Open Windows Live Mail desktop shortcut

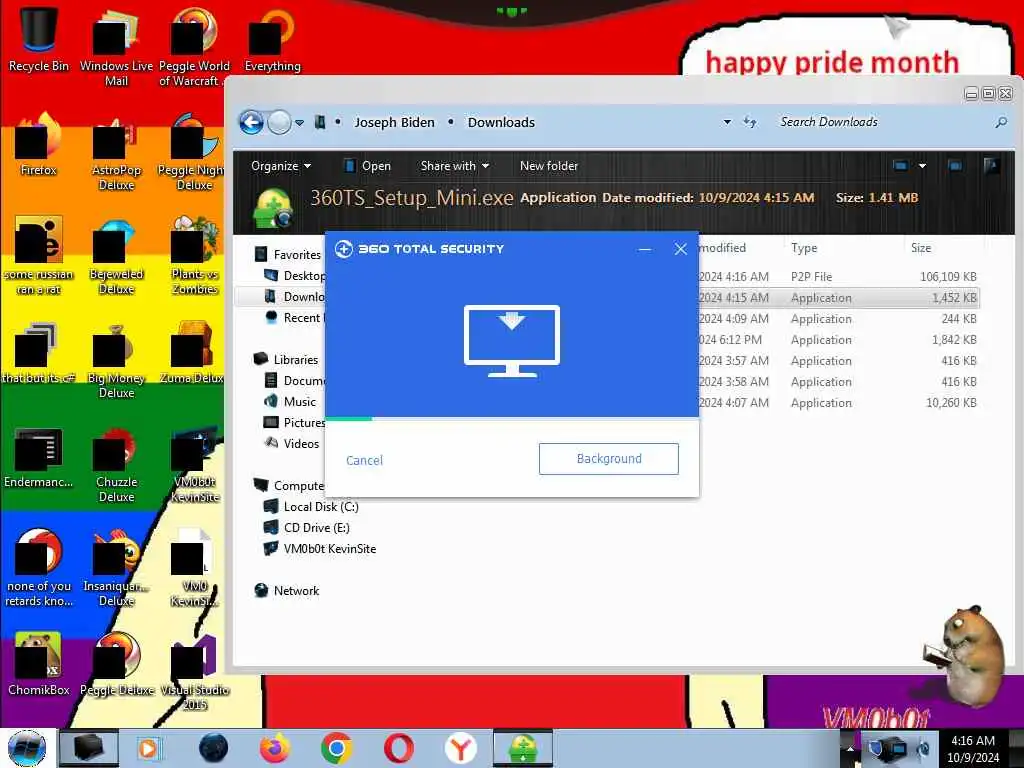coord(116,47)
